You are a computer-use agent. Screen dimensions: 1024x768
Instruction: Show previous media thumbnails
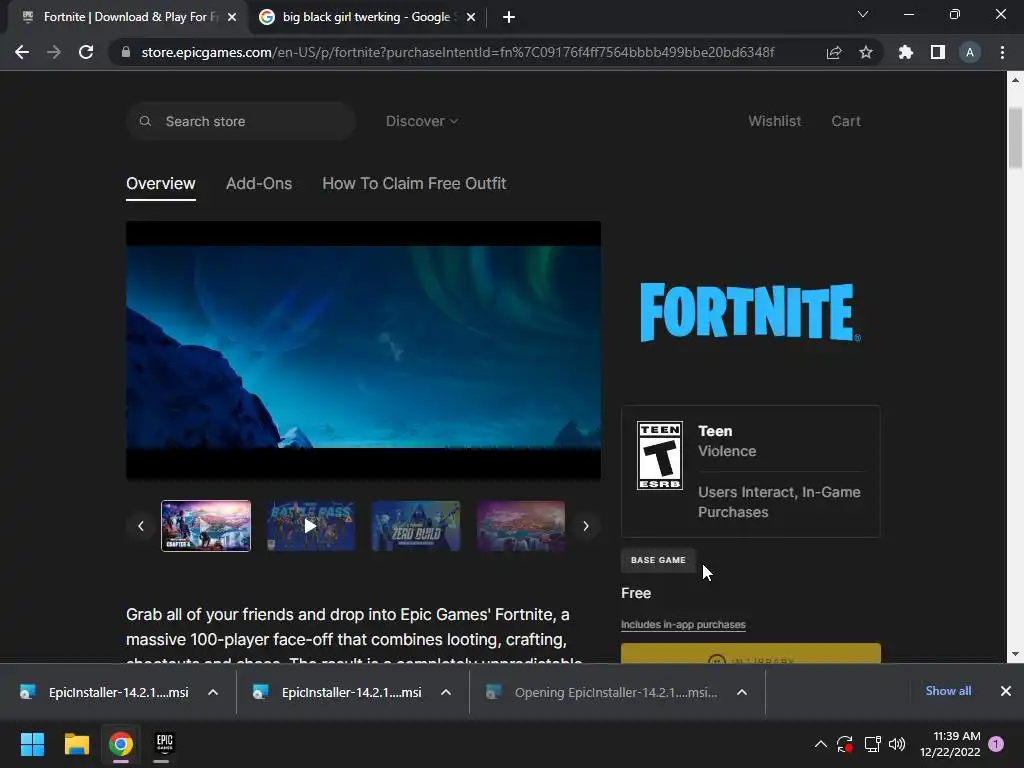(x=140, y=526)
